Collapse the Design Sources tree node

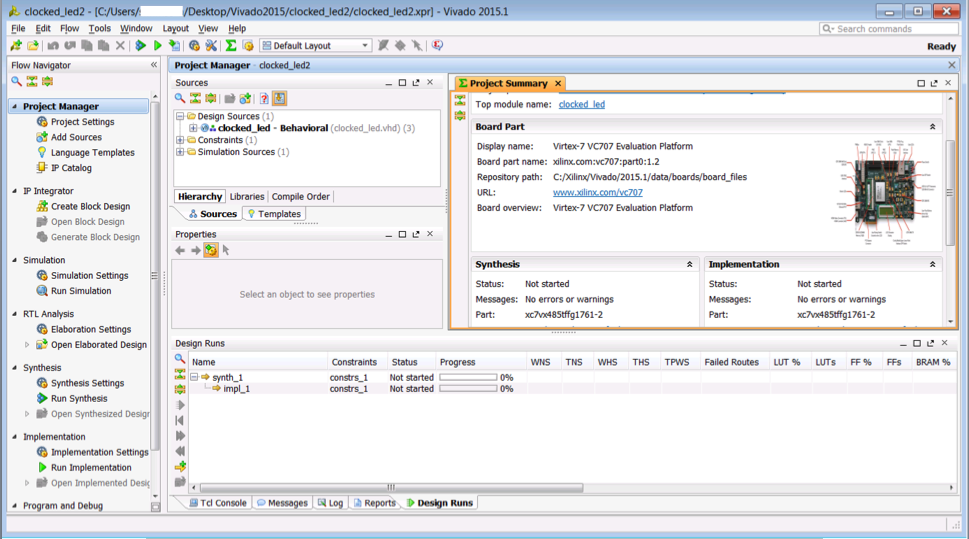pos(180,116)
